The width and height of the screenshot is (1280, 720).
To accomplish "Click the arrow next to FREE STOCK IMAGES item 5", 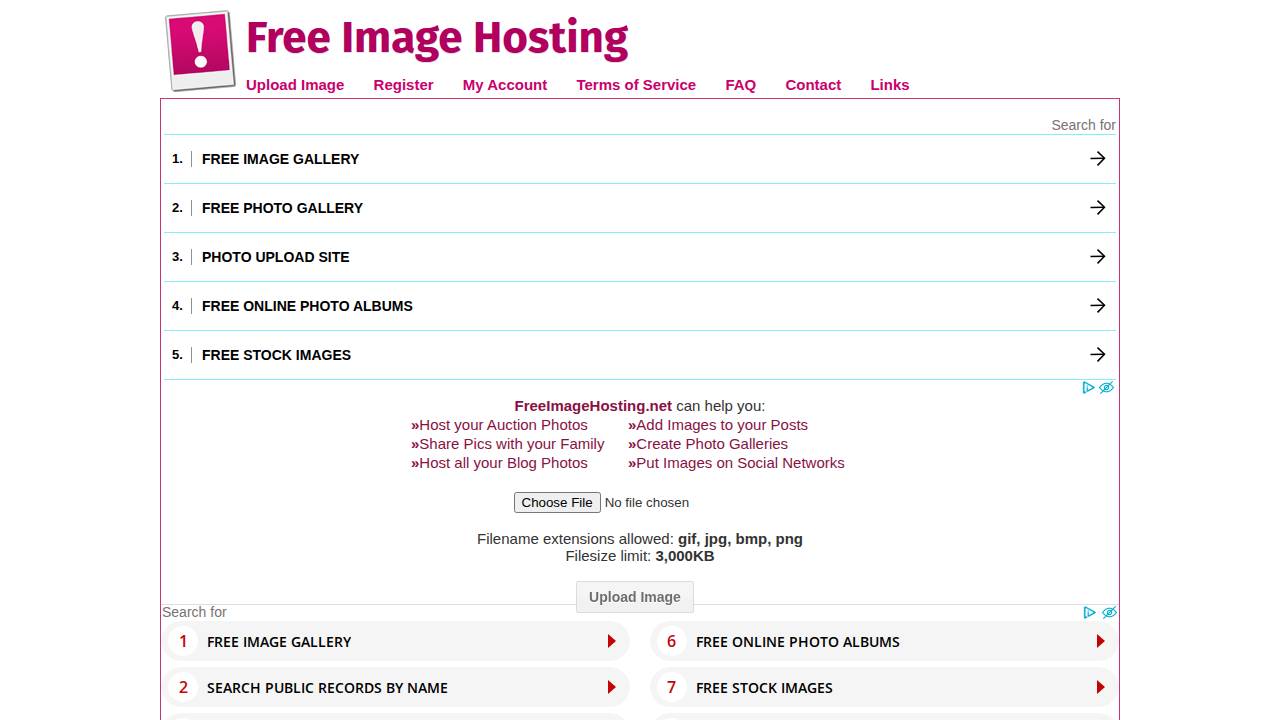I will [x=1097, y=354].
